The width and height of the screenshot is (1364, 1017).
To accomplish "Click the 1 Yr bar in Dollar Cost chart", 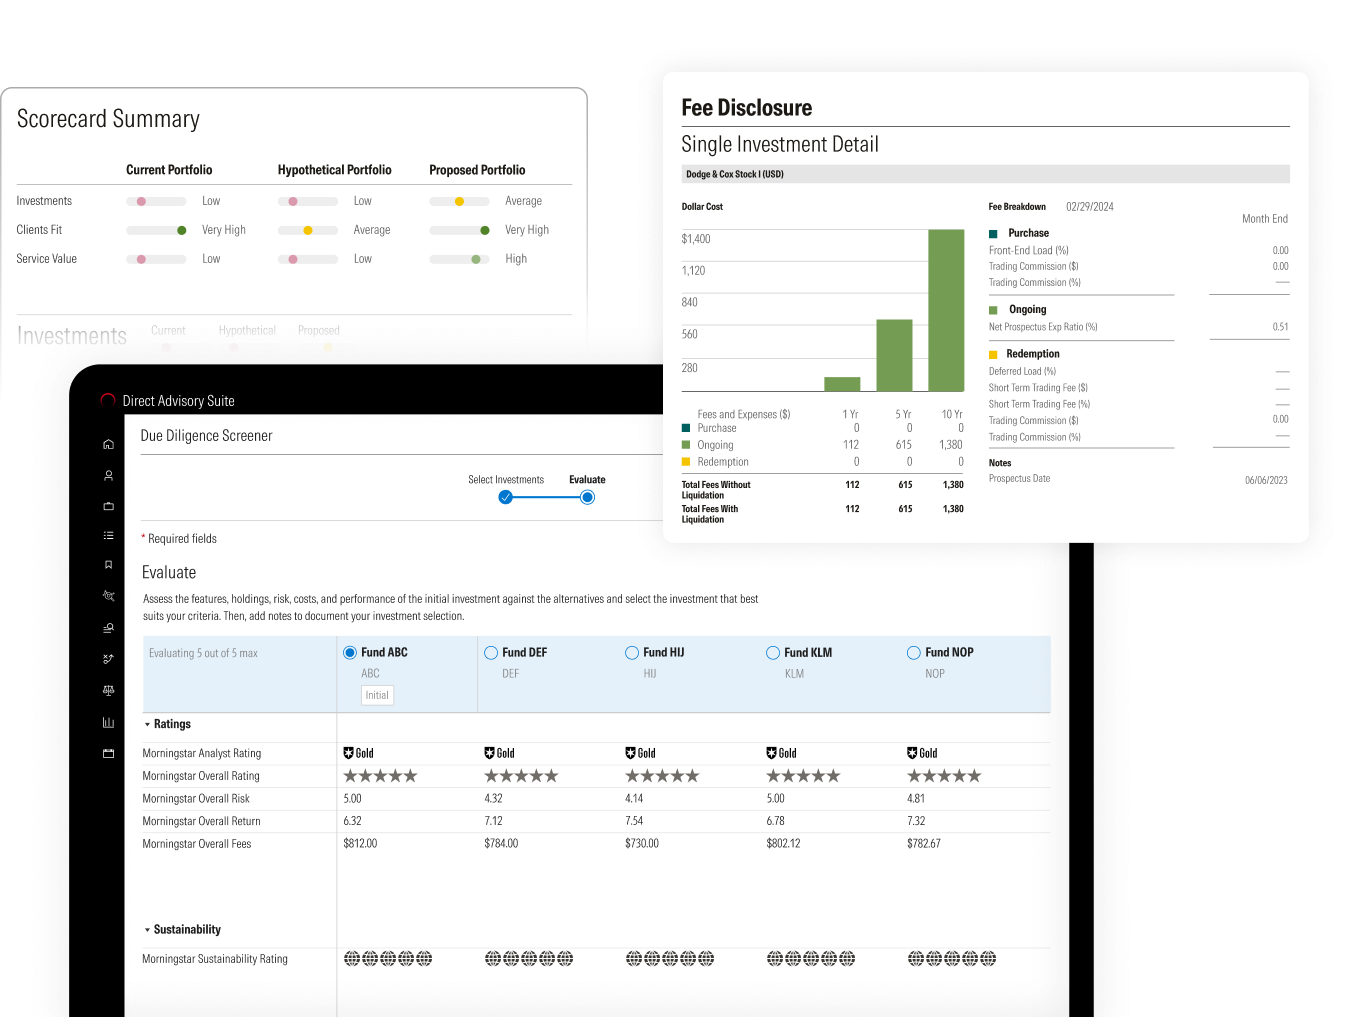I will (842, 384).
